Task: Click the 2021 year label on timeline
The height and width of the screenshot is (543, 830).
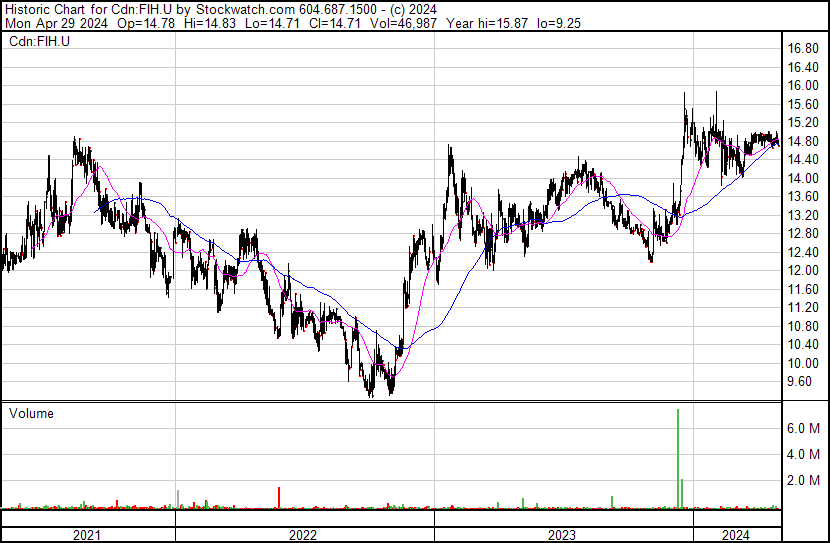Action: [x=87, y=535]
